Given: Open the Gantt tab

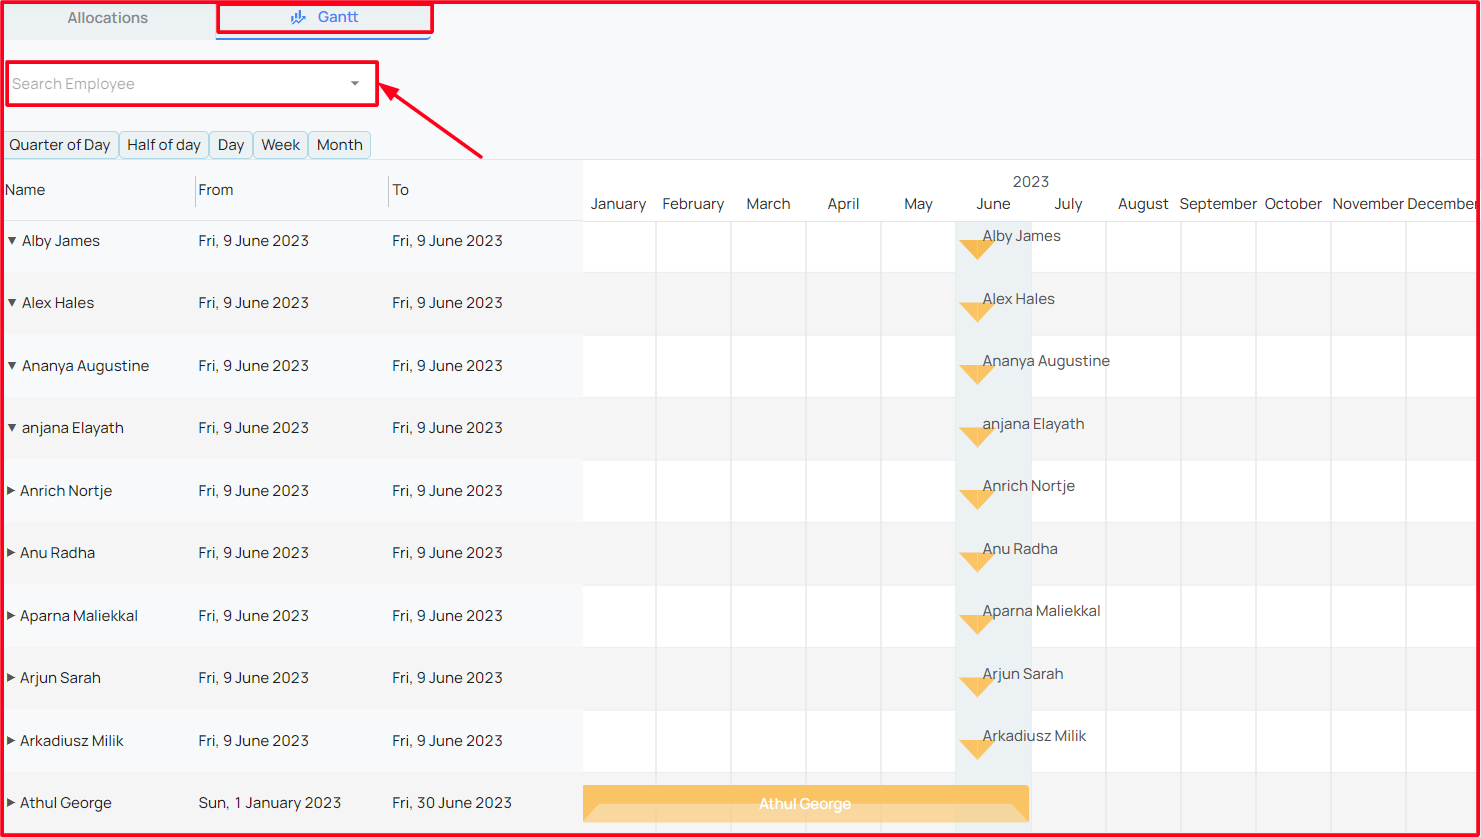Looking at the screenshot, I should [x=324, y=18].
